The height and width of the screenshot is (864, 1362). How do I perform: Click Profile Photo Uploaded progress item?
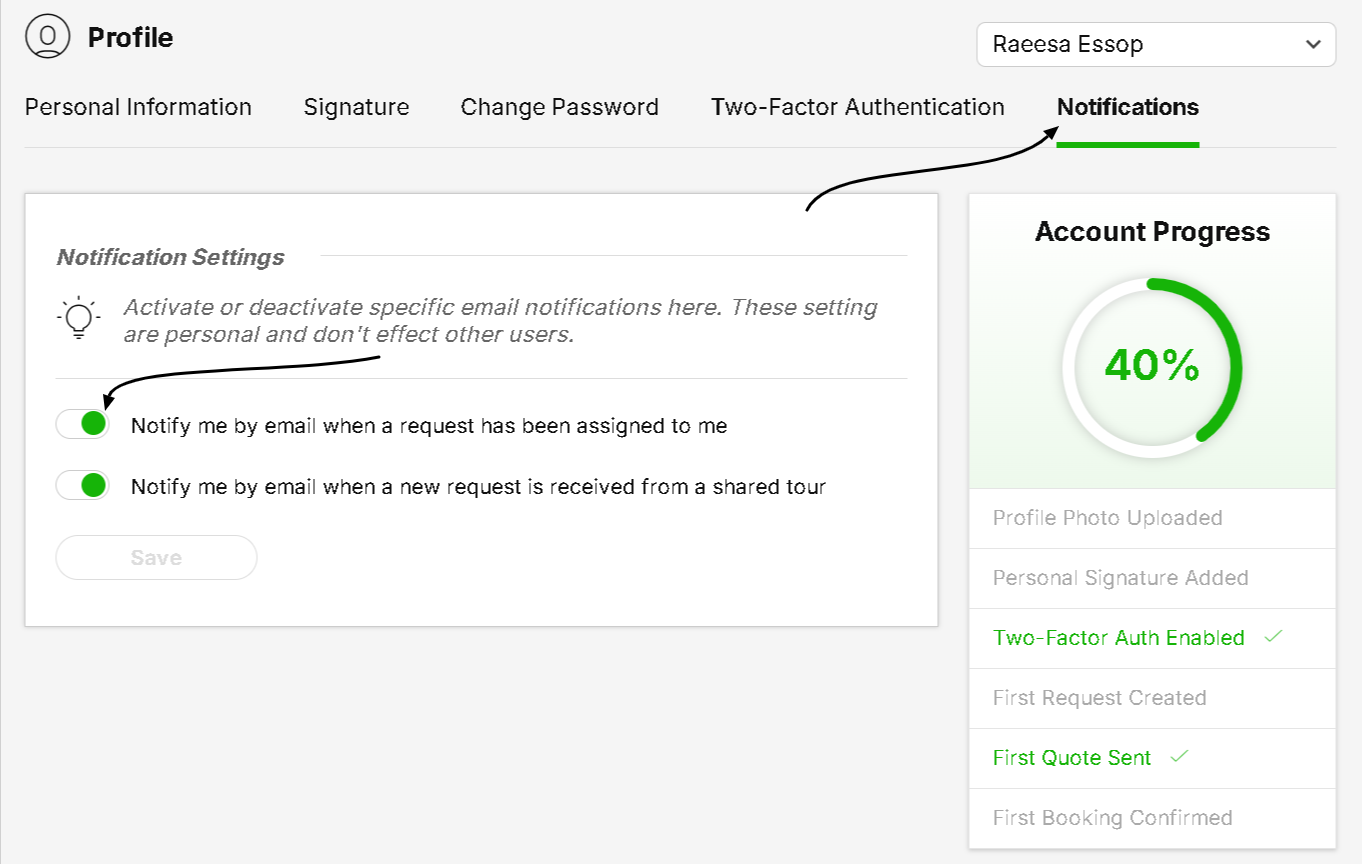point(1107,518)
